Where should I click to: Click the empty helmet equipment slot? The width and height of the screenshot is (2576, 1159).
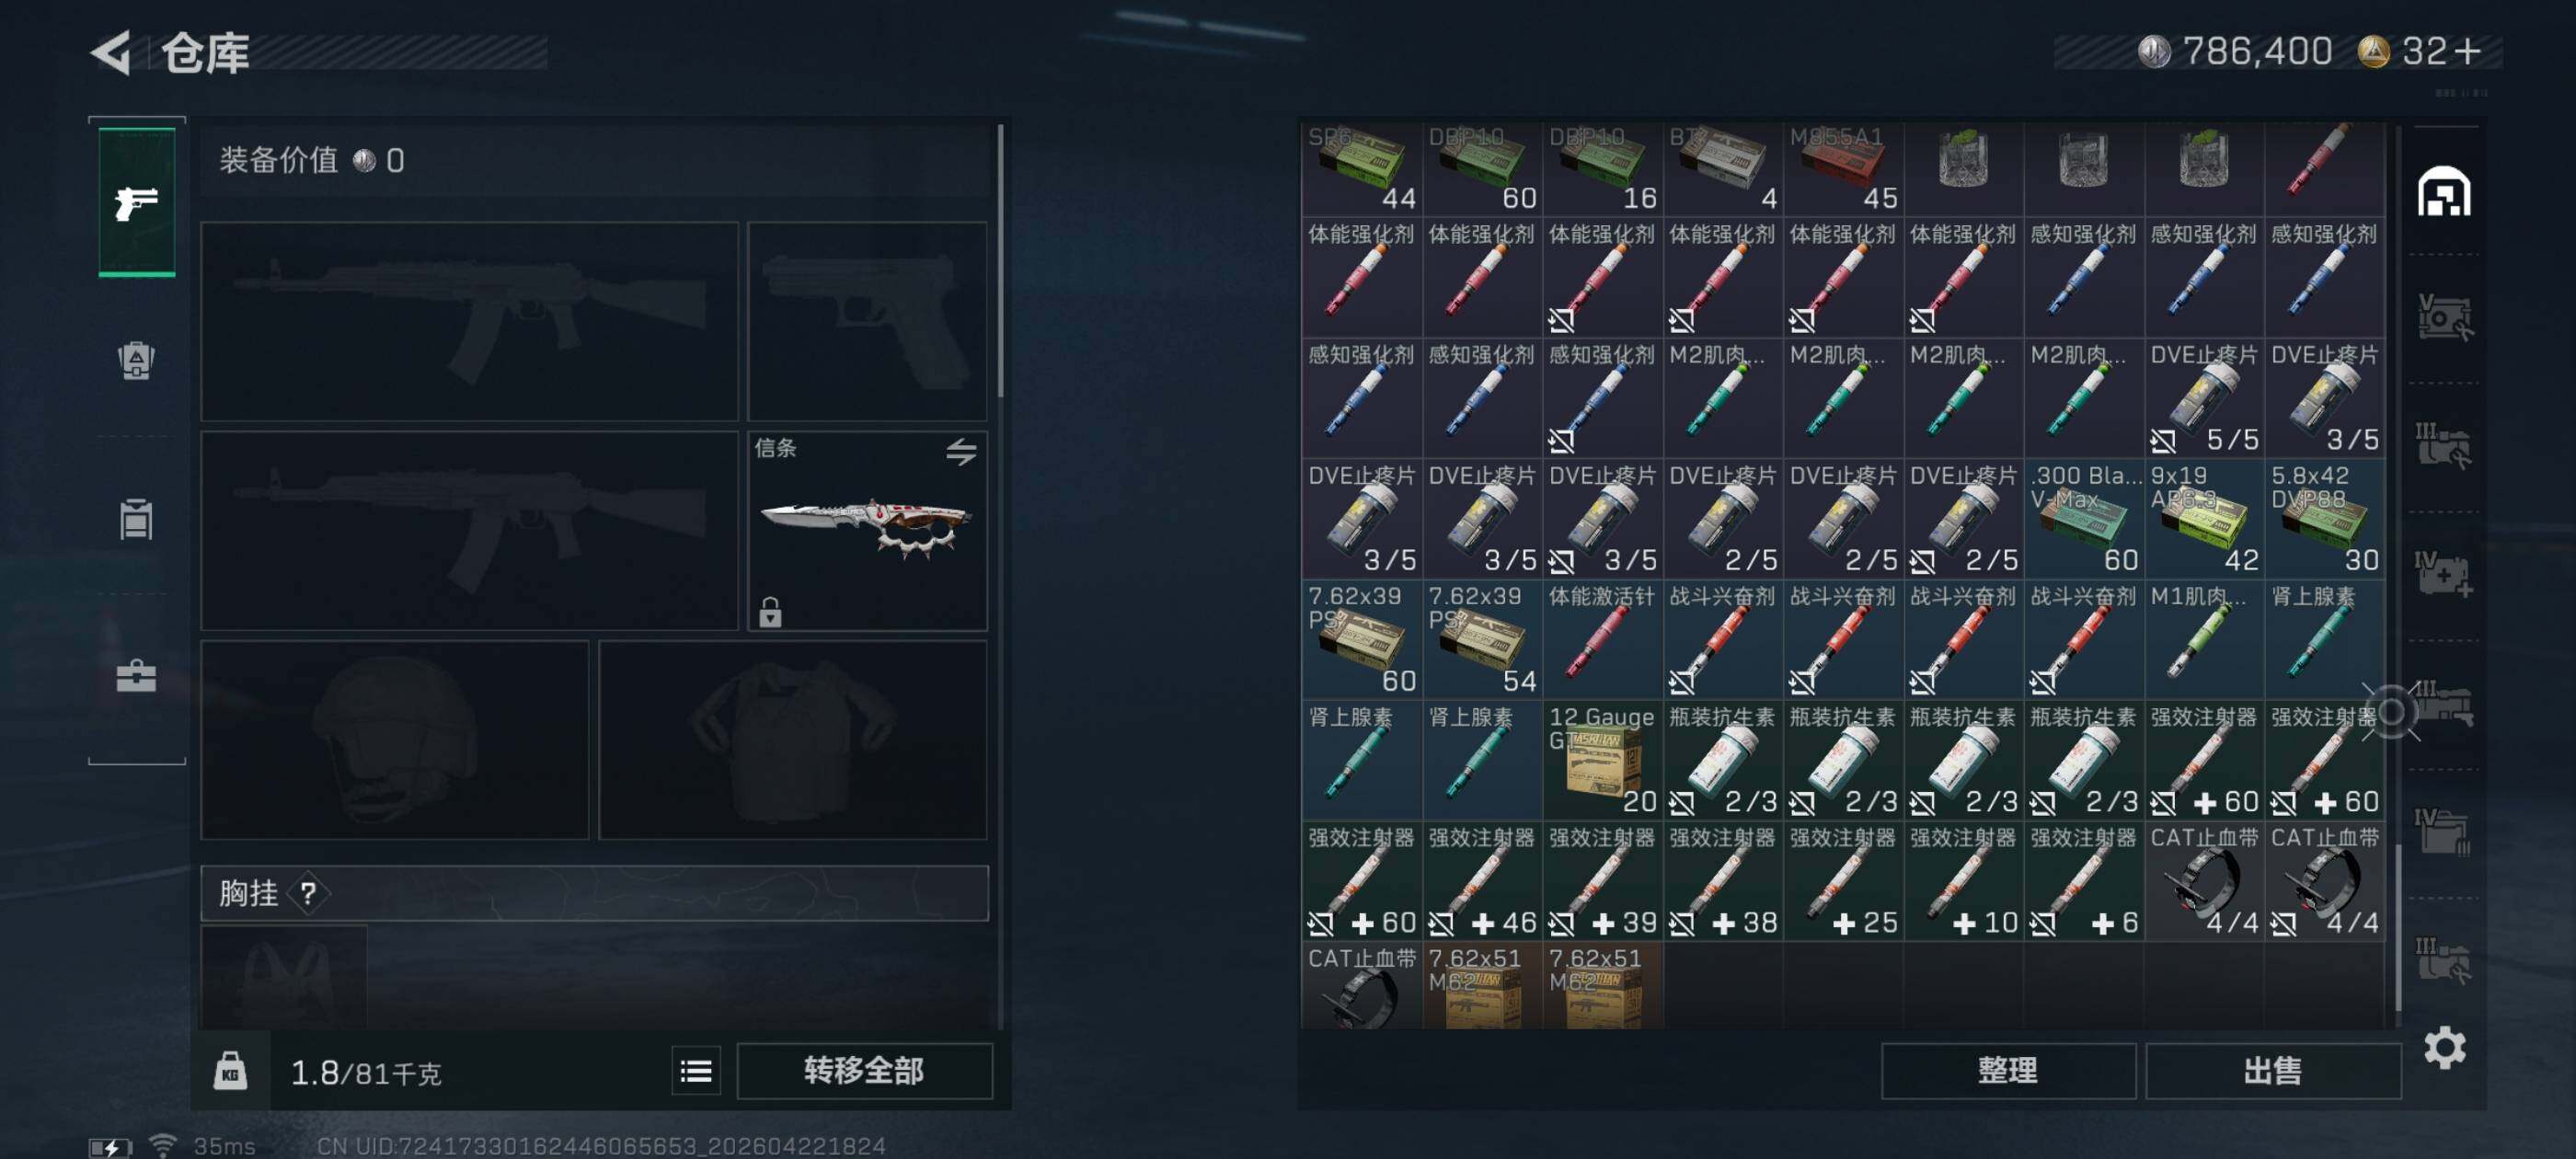(x=395, y=740)
